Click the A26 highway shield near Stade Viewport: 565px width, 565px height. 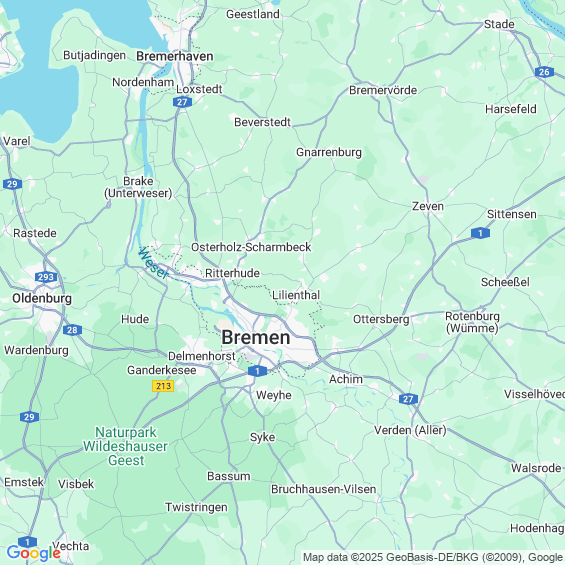[544, 72]
